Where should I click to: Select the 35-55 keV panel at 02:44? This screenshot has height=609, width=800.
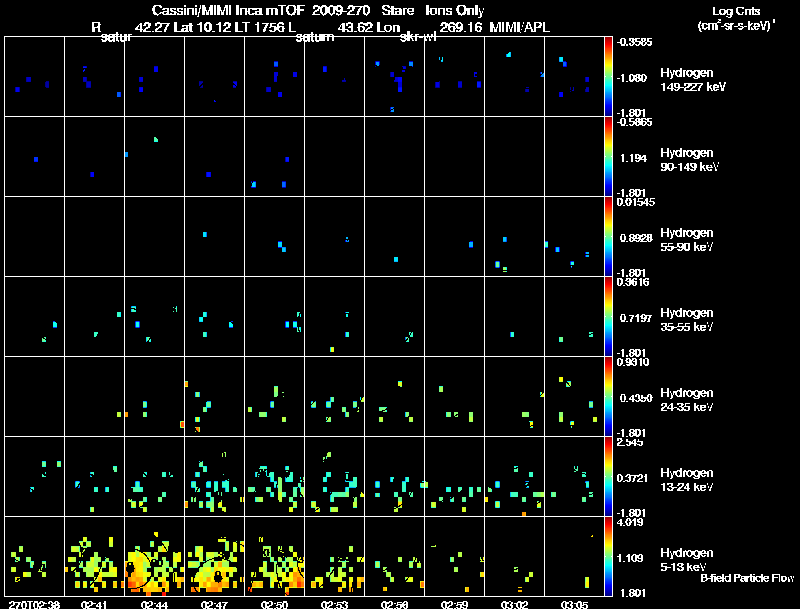[x=155, y=316]
